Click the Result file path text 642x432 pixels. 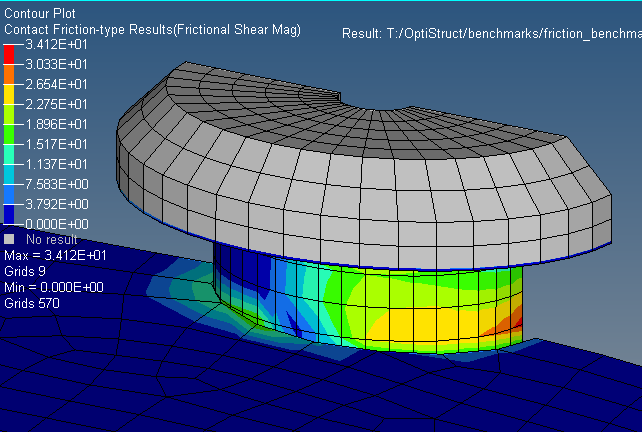[x=491, y=33]
